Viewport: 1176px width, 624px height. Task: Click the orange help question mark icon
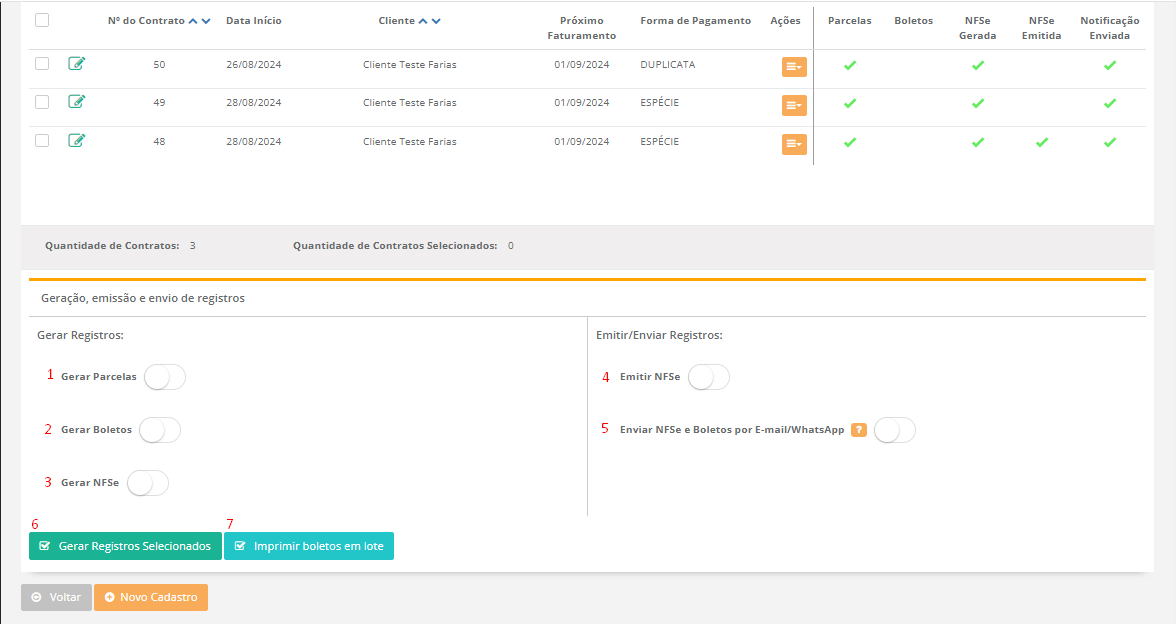[858, 430]
